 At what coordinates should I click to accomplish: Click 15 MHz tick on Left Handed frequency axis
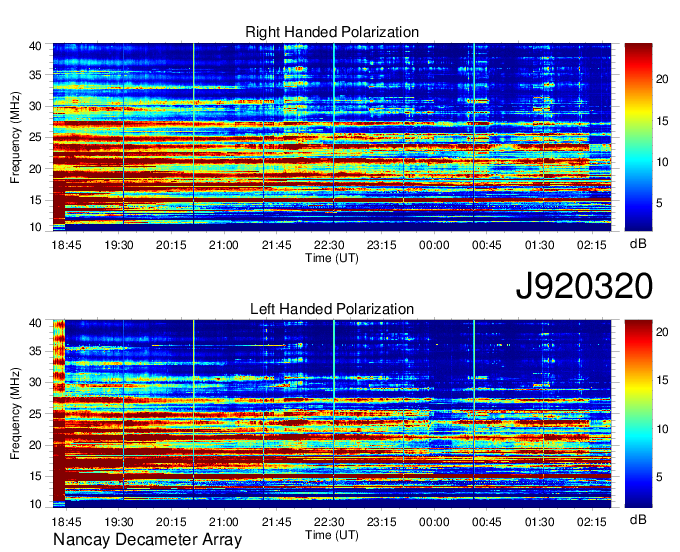click(35, 476)
